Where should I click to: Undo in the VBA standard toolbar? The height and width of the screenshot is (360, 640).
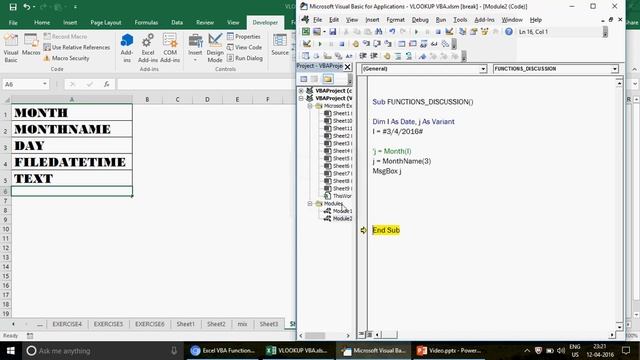[392, 31]
